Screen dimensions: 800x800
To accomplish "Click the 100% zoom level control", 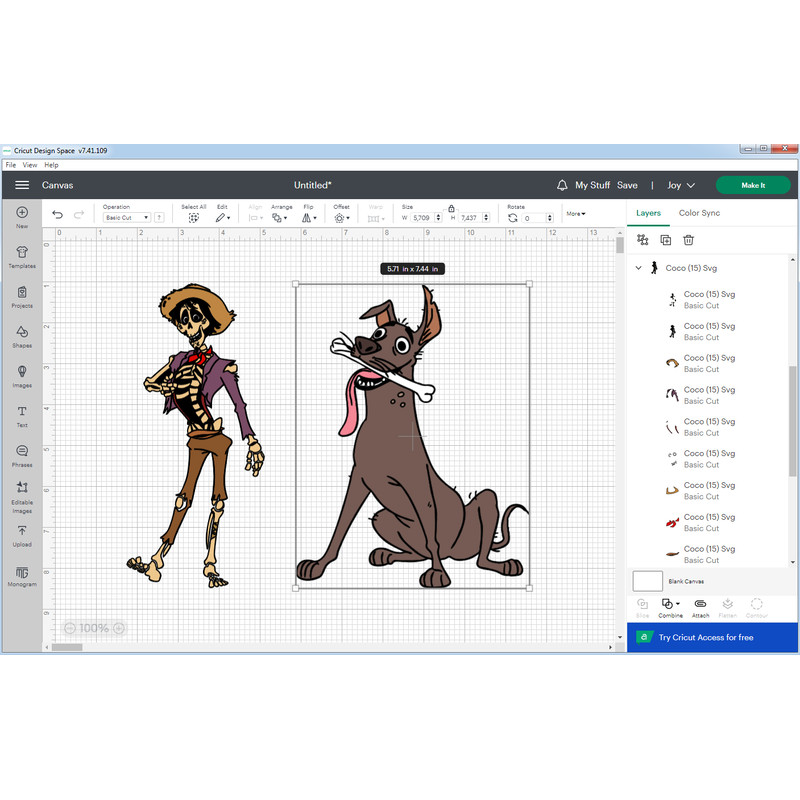I will (94, 628).
